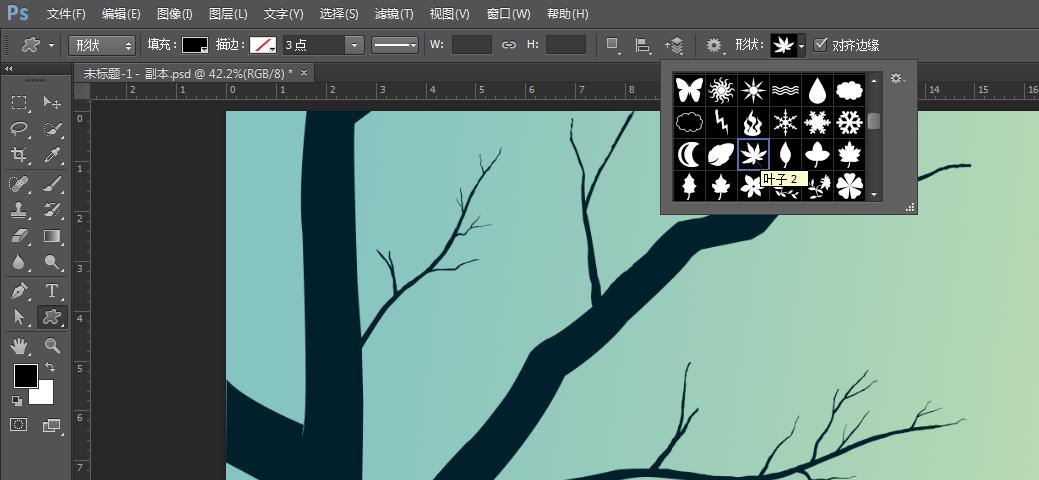Select the Eraser tool
The image size is (1039, 480).
pos(19,236)
